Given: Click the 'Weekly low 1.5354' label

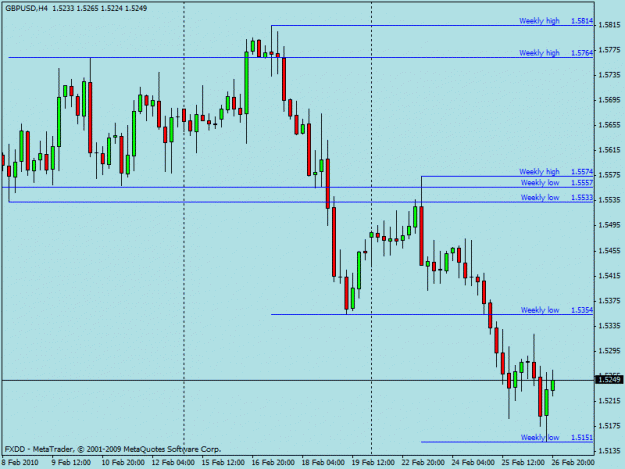Looking at the screenshot, I should click(x=557, y=310).
